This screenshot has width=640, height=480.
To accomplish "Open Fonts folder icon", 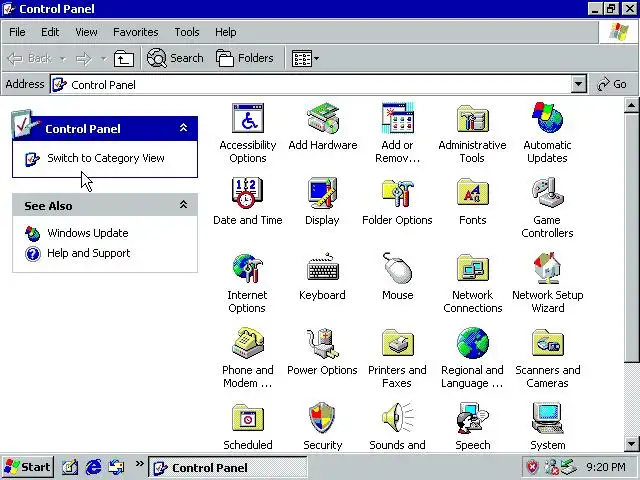I will (x=473, y=193).
